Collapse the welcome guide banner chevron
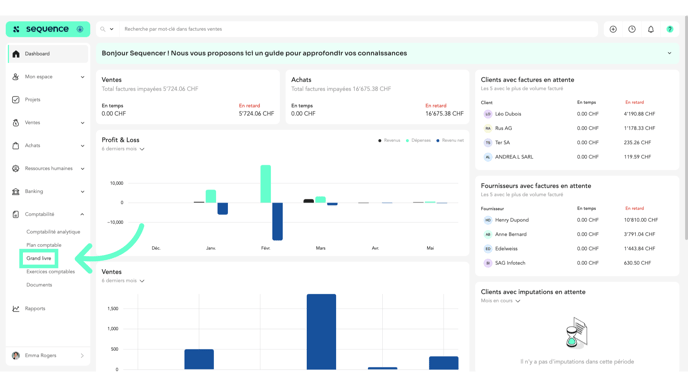Screen dimensions: 688x387 670,53
